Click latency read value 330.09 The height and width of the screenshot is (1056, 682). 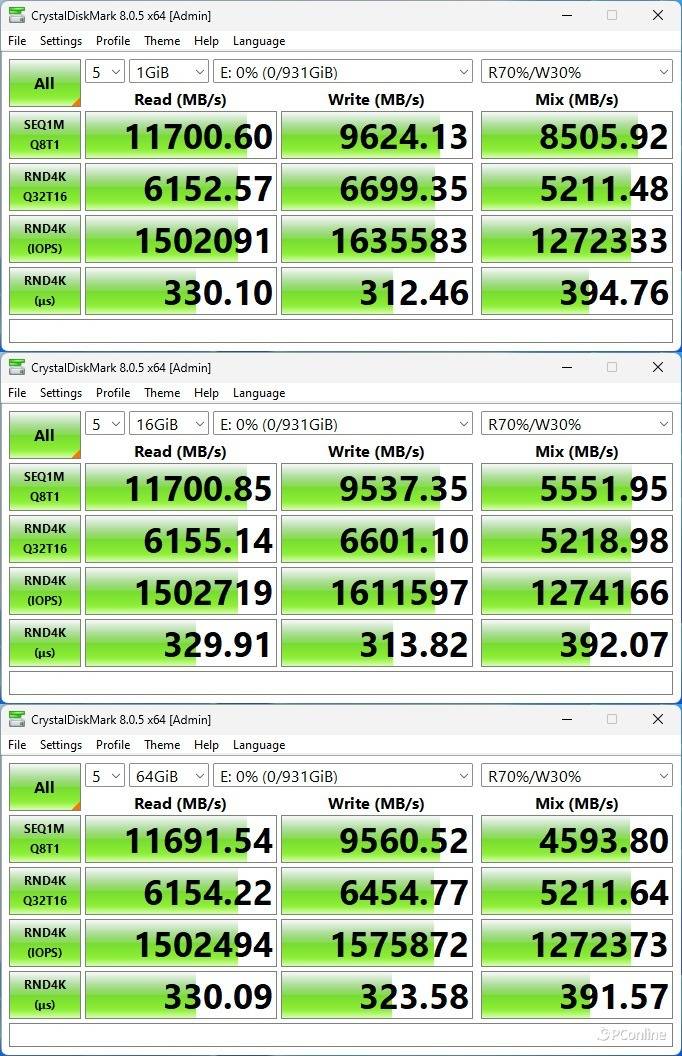pos(181,995)
